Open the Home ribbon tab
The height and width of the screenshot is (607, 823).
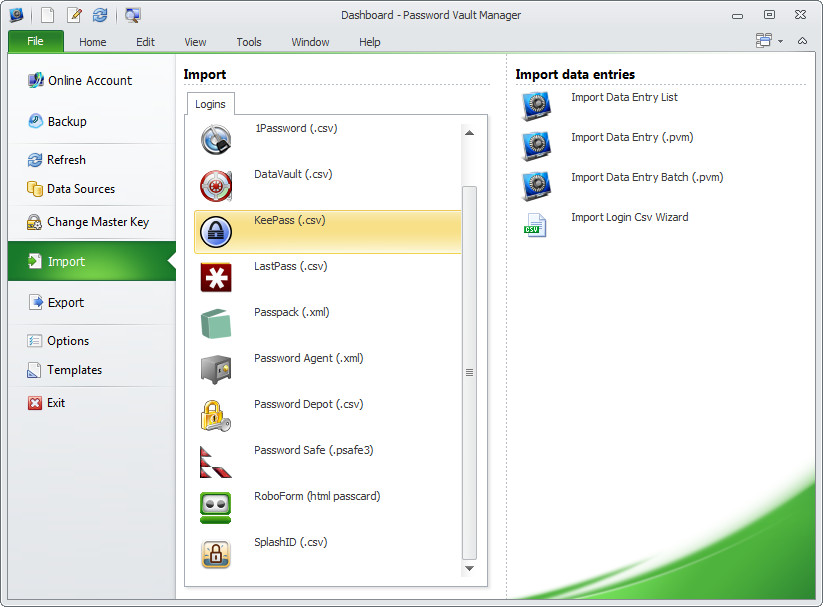[92, 42]
